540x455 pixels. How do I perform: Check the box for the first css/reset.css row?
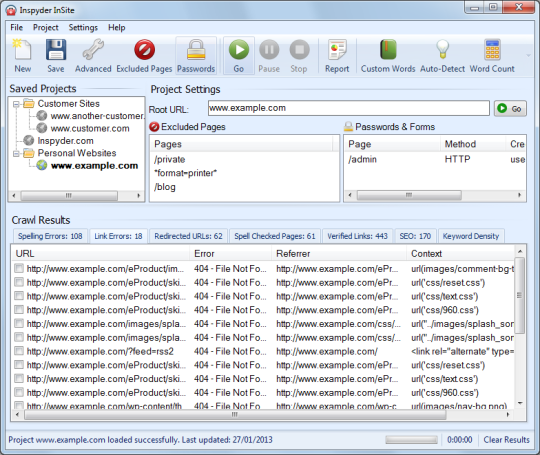[19, 282]
